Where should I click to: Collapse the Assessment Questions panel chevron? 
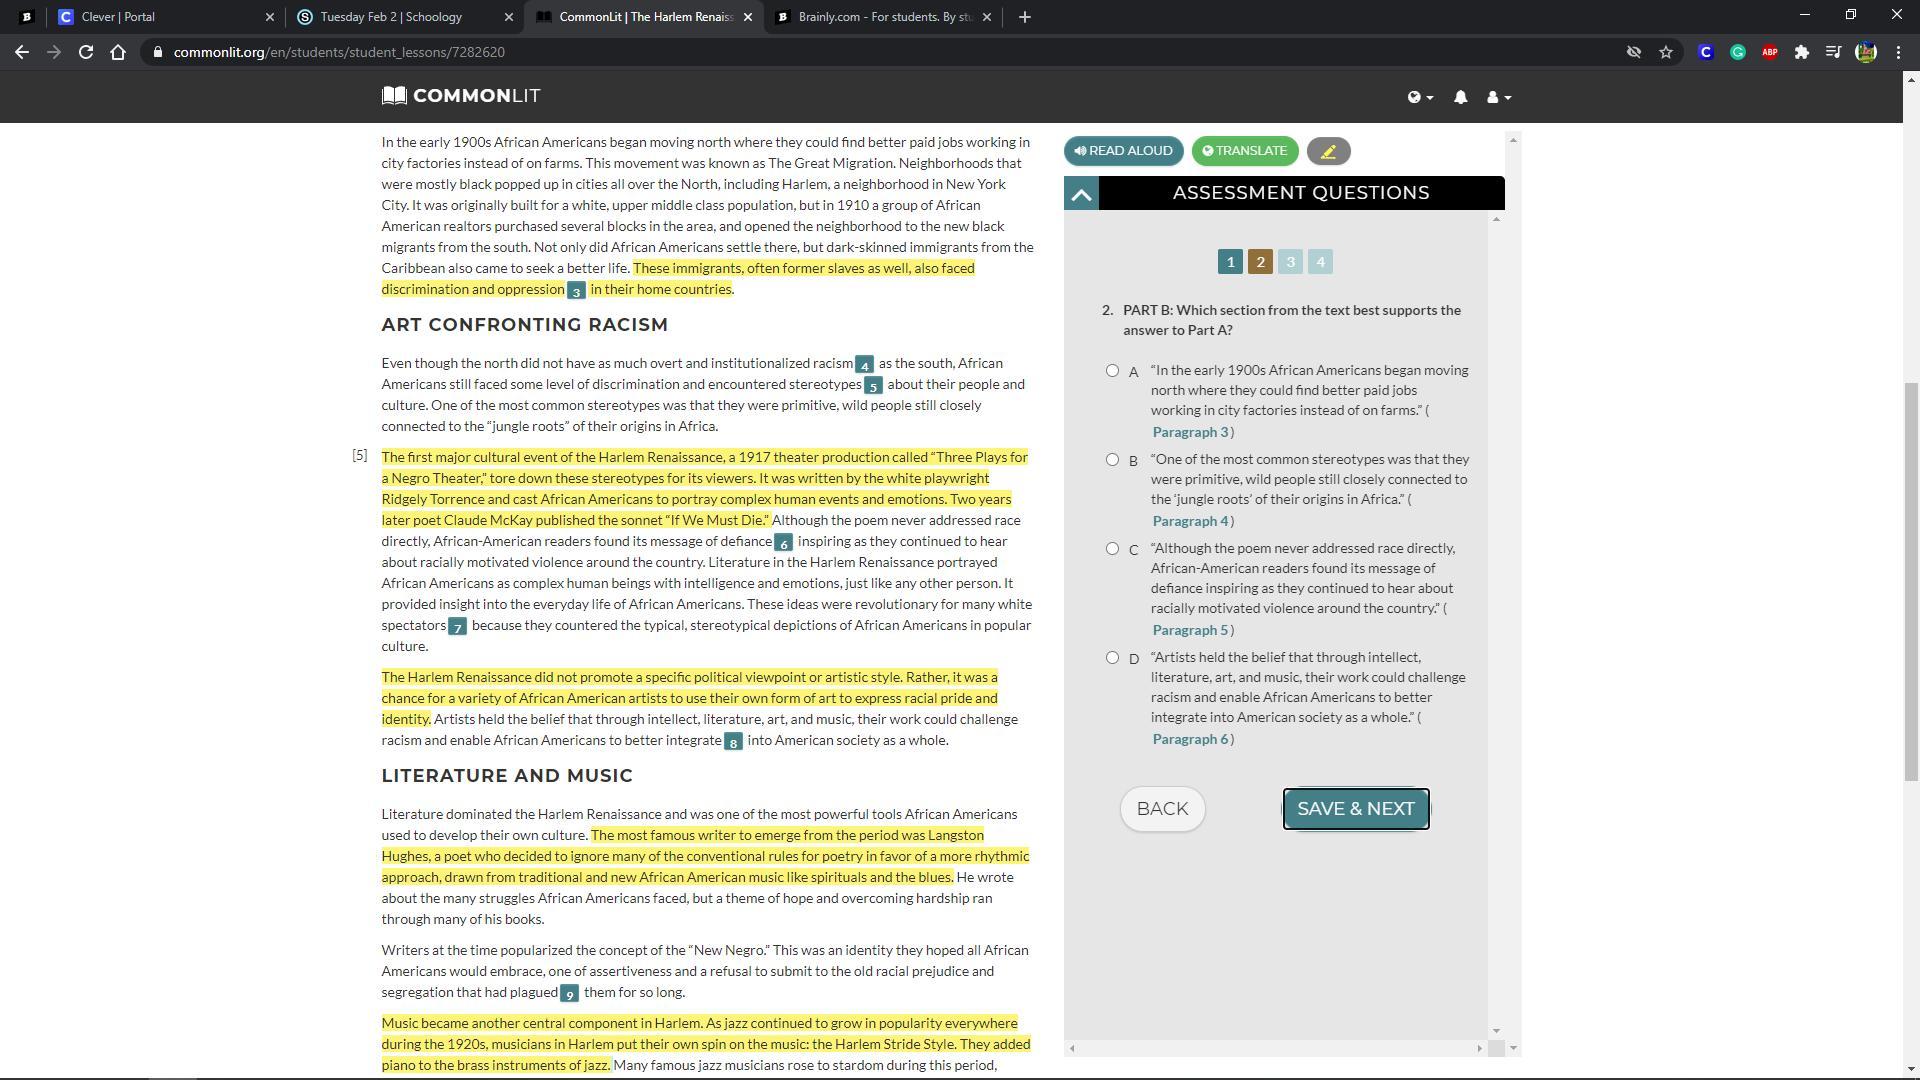pos(1081,194)
